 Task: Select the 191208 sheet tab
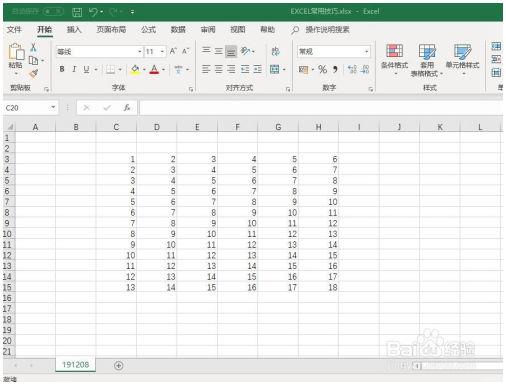[x=75, y=365]
